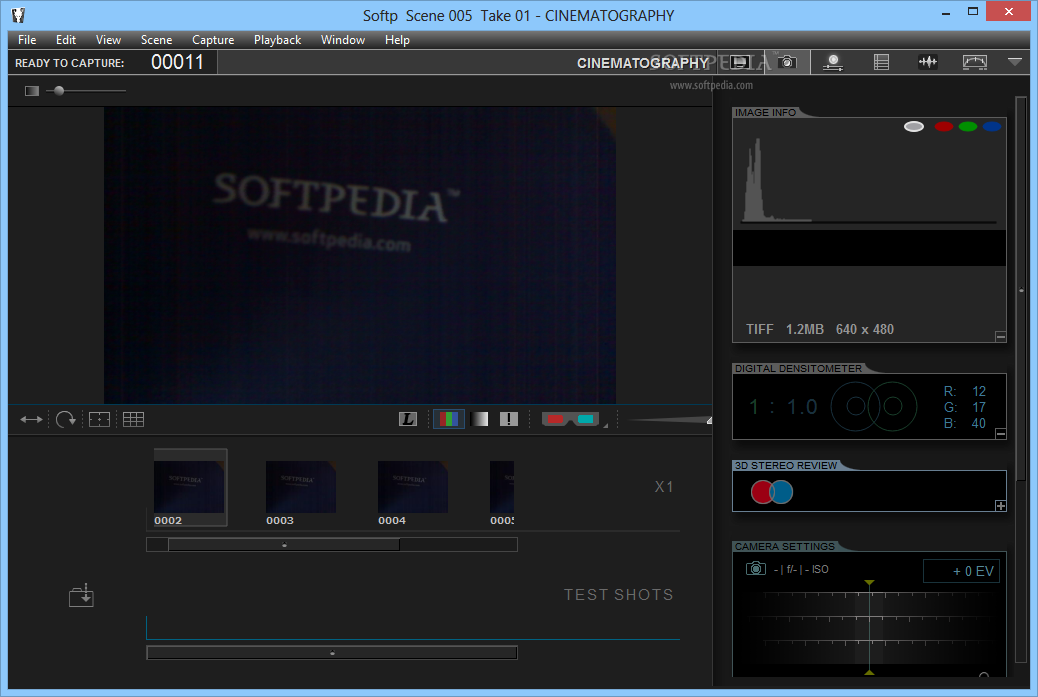Toggle the L live view button
The width and height of the screenshot is (1038, 697).
pos(408,419)
